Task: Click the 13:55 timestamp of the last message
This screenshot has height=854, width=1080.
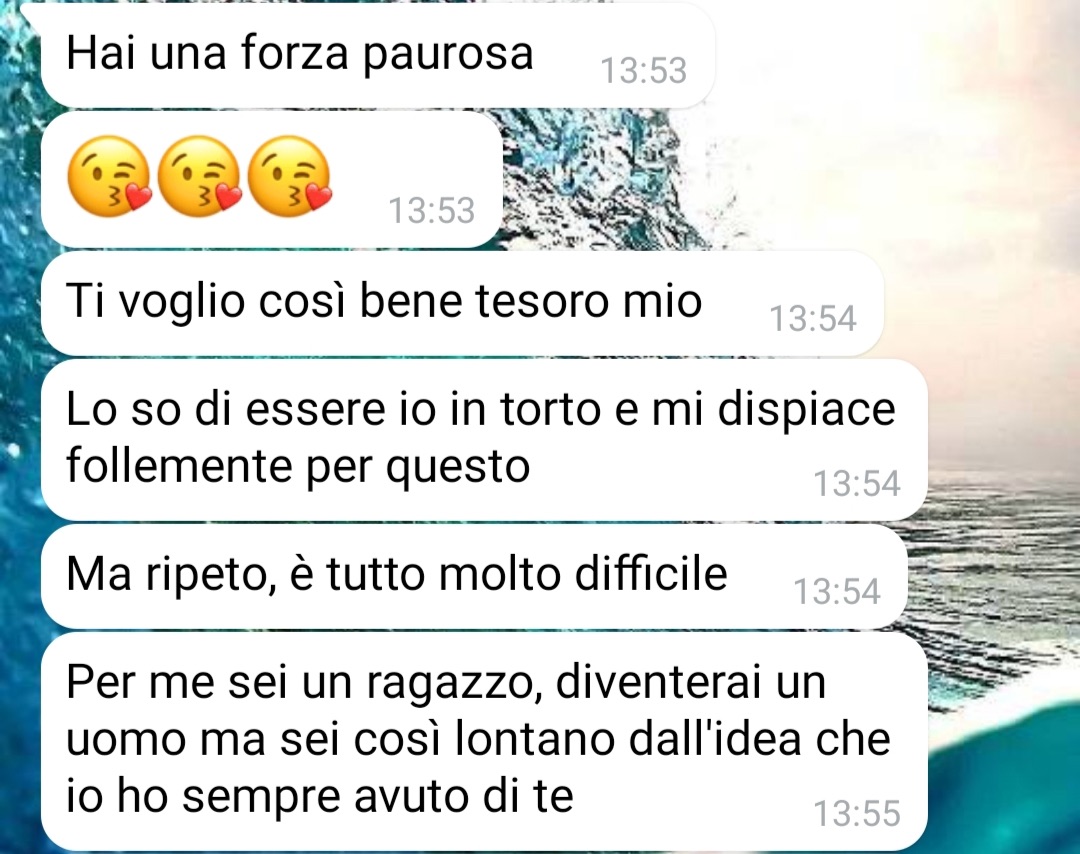Action: [x=857, y=813]
